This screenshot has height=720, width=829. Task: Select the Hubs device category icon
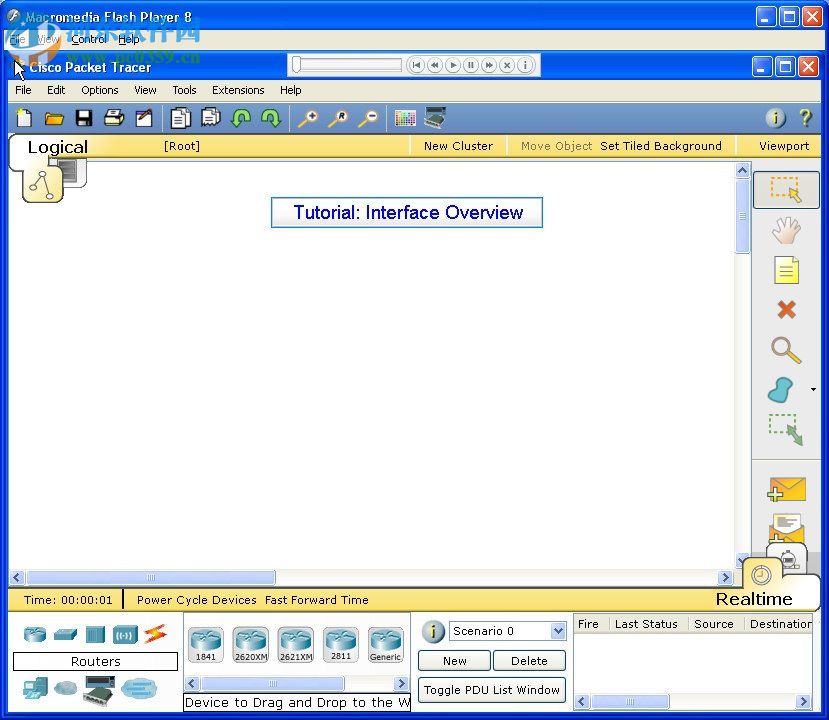tap(95, 634)
